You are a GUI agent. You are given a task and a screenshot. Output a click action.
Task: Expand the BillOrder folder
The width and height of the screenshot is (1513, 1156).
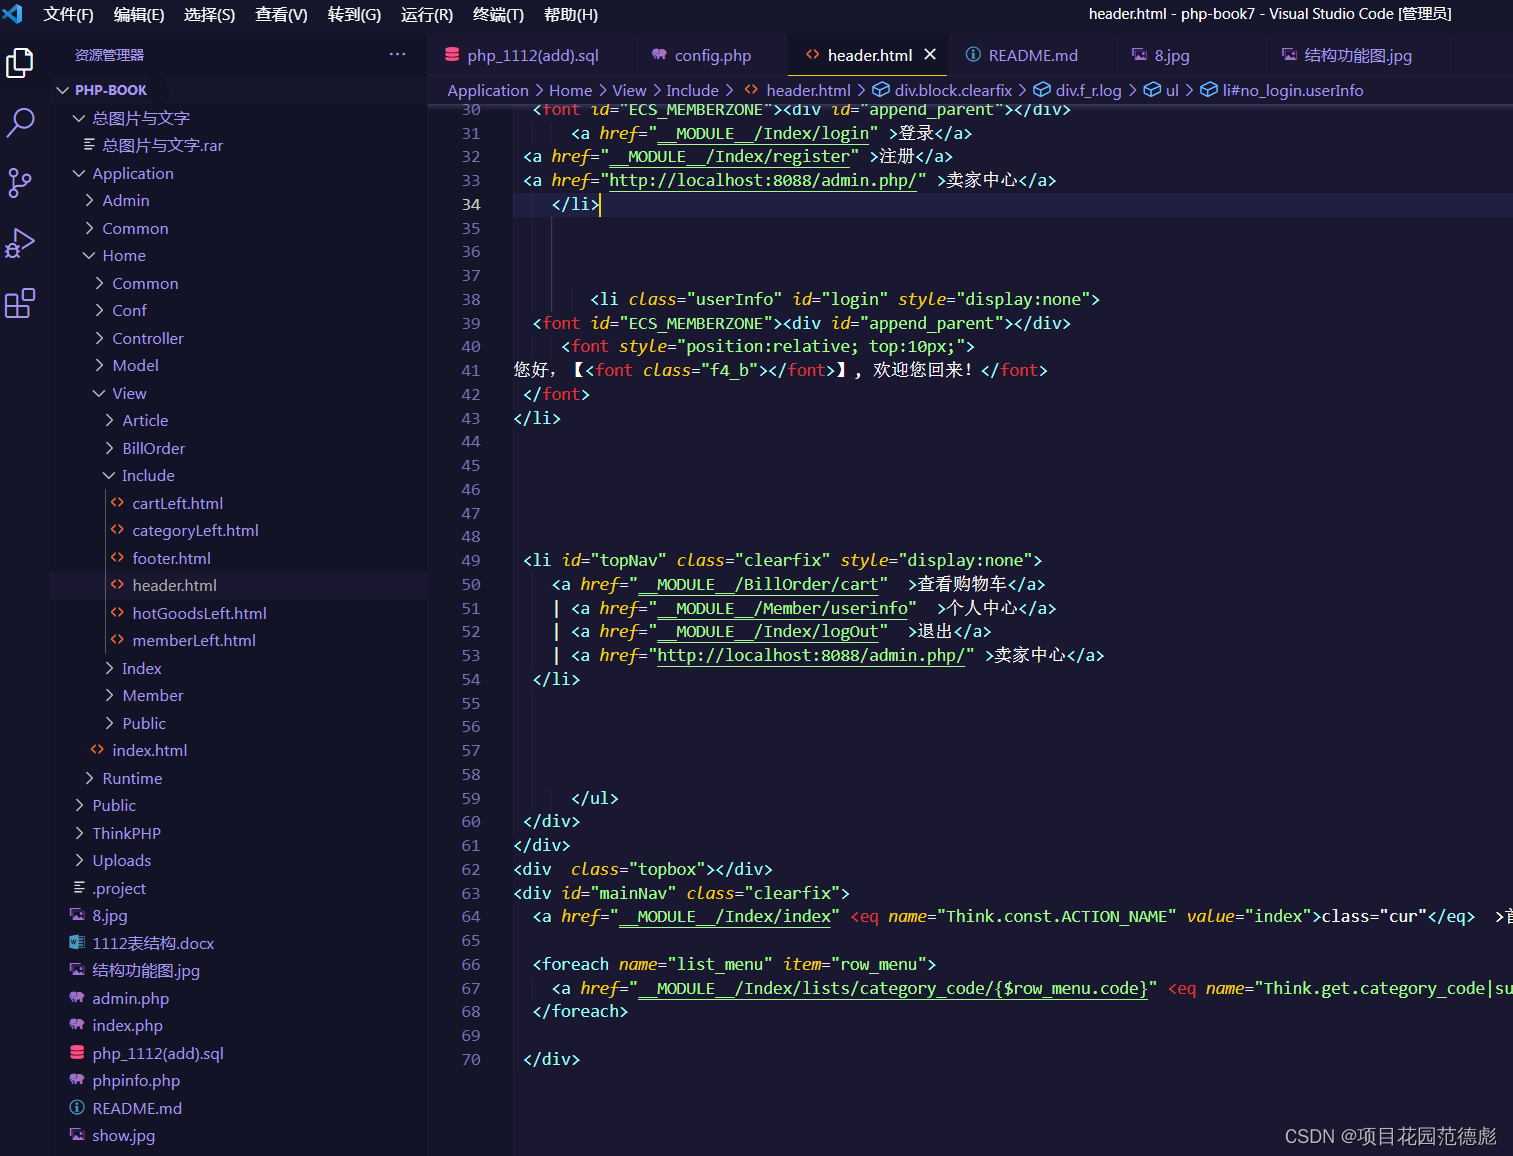point(109,448)
